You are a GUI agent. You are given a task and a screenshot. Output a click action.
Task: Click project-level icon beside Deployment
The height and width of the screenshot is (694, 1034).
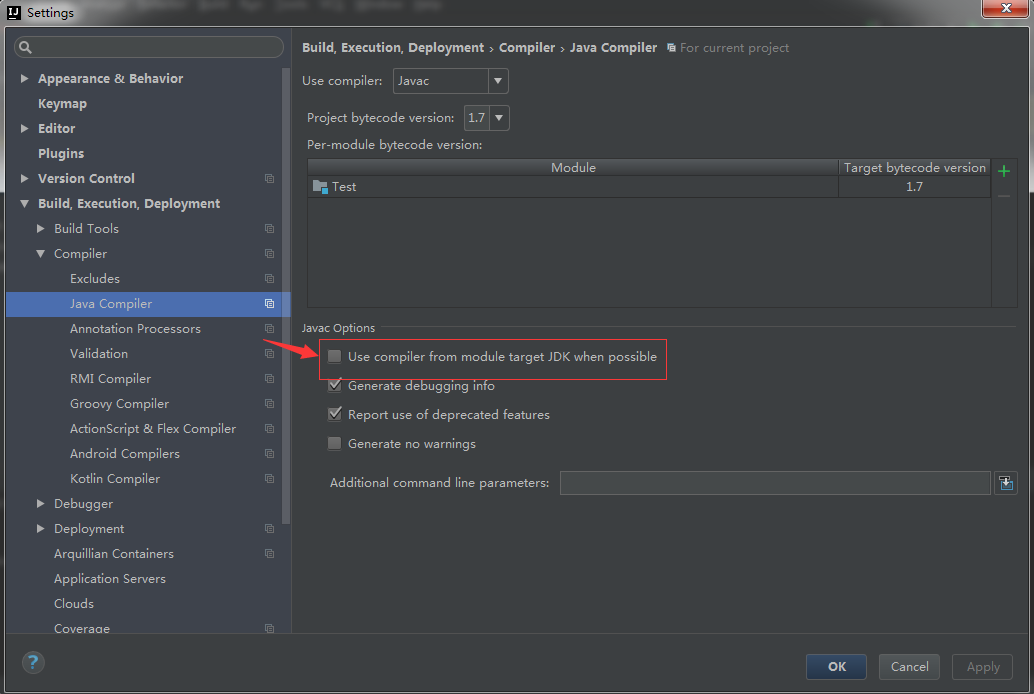269,528
